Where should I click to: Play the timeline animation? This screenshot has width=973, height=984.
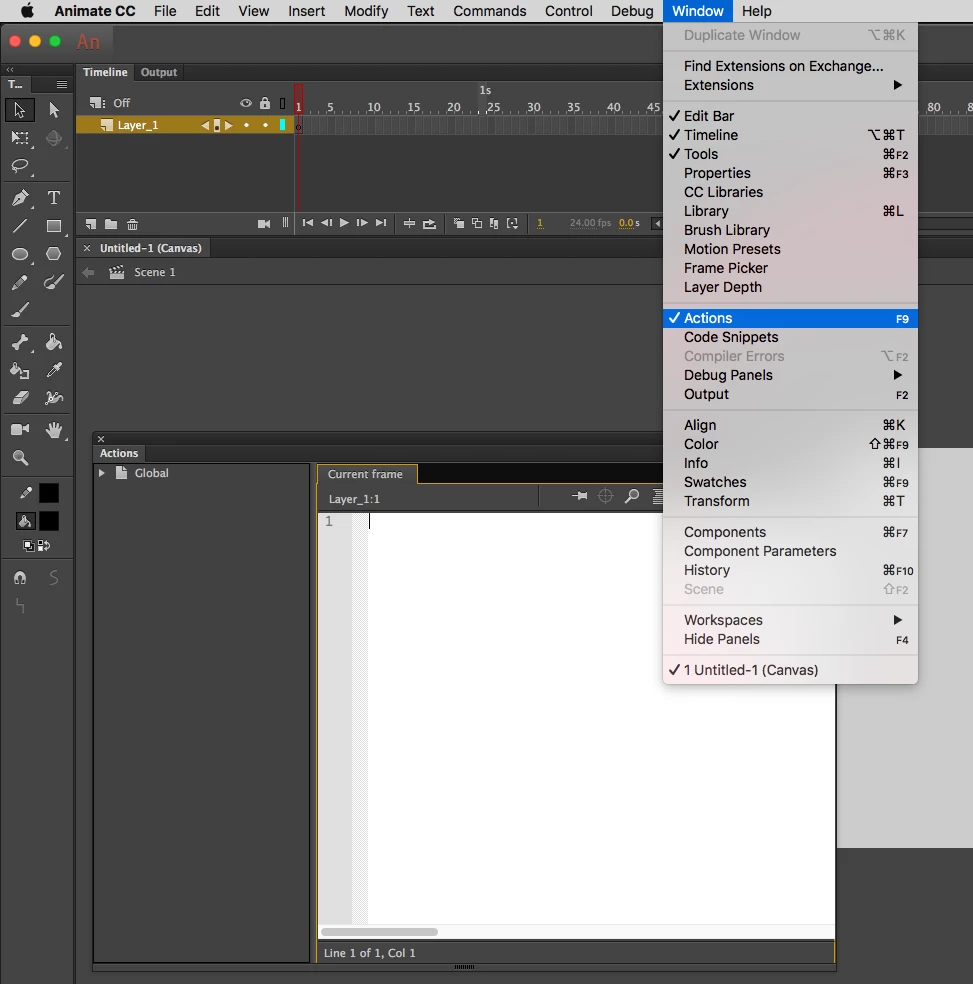[x=344, y=223]
